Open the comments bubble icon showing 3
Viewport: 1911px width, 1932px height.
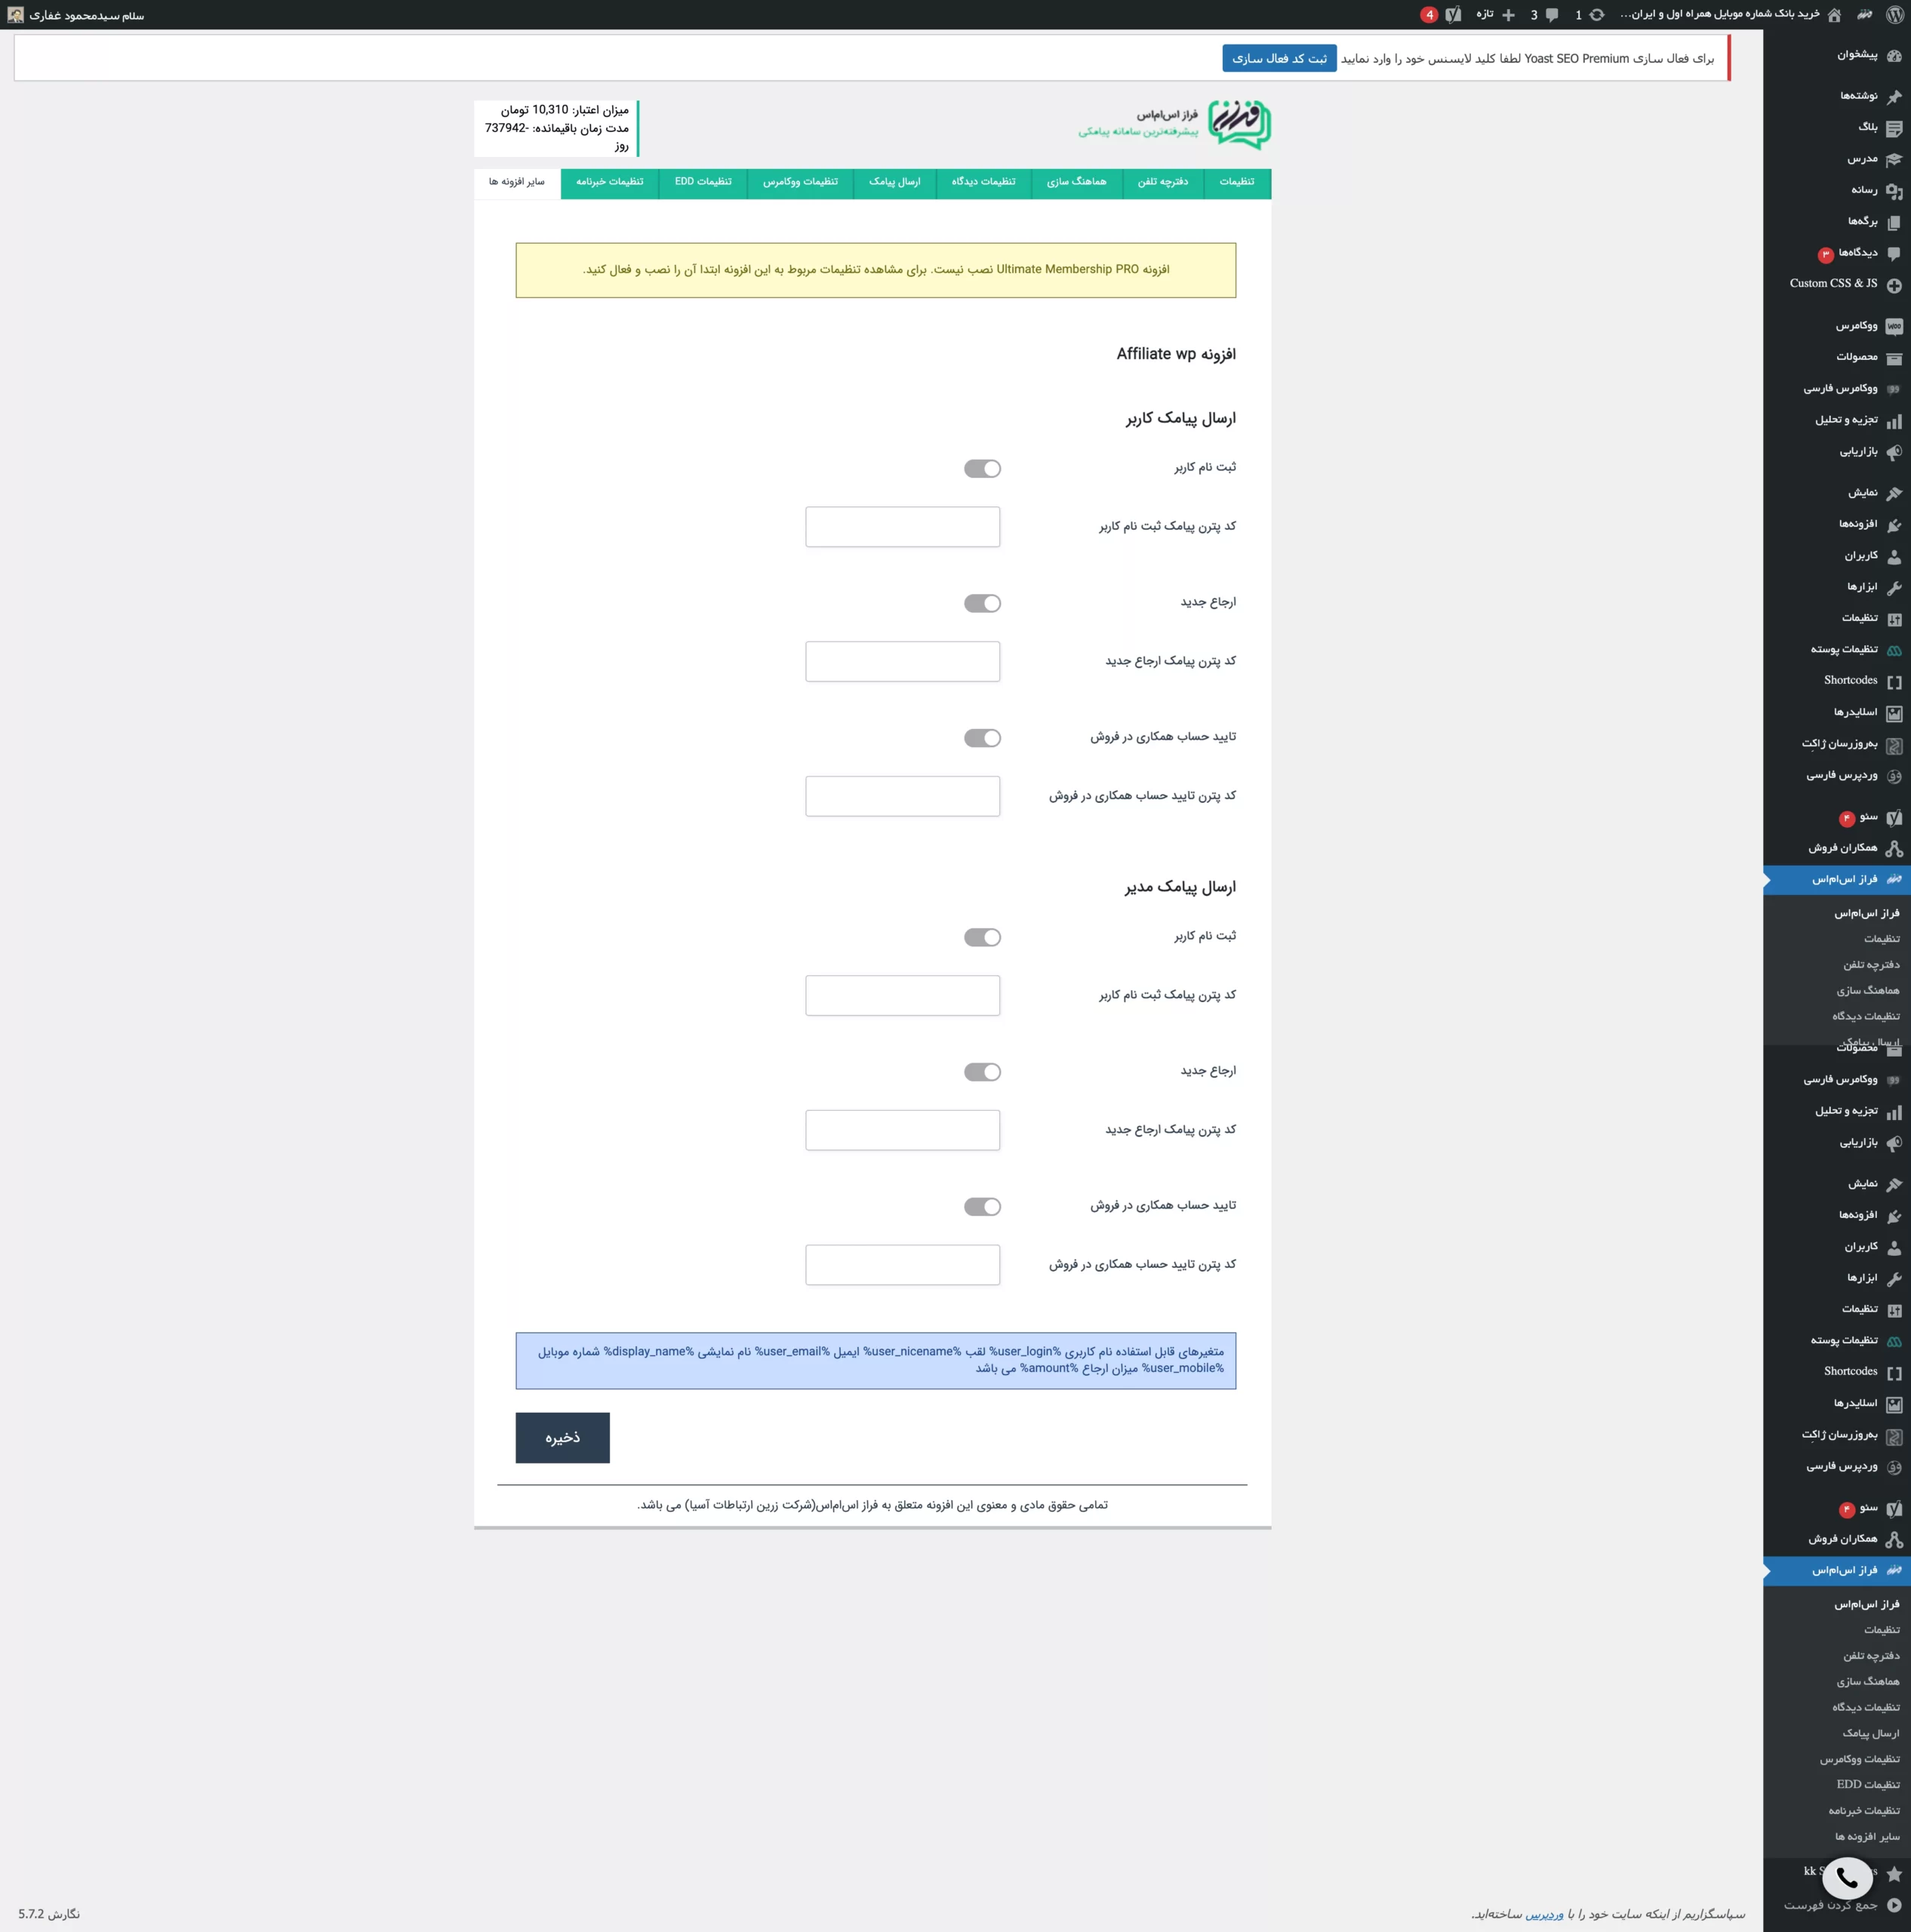[x=1552, y=15]
